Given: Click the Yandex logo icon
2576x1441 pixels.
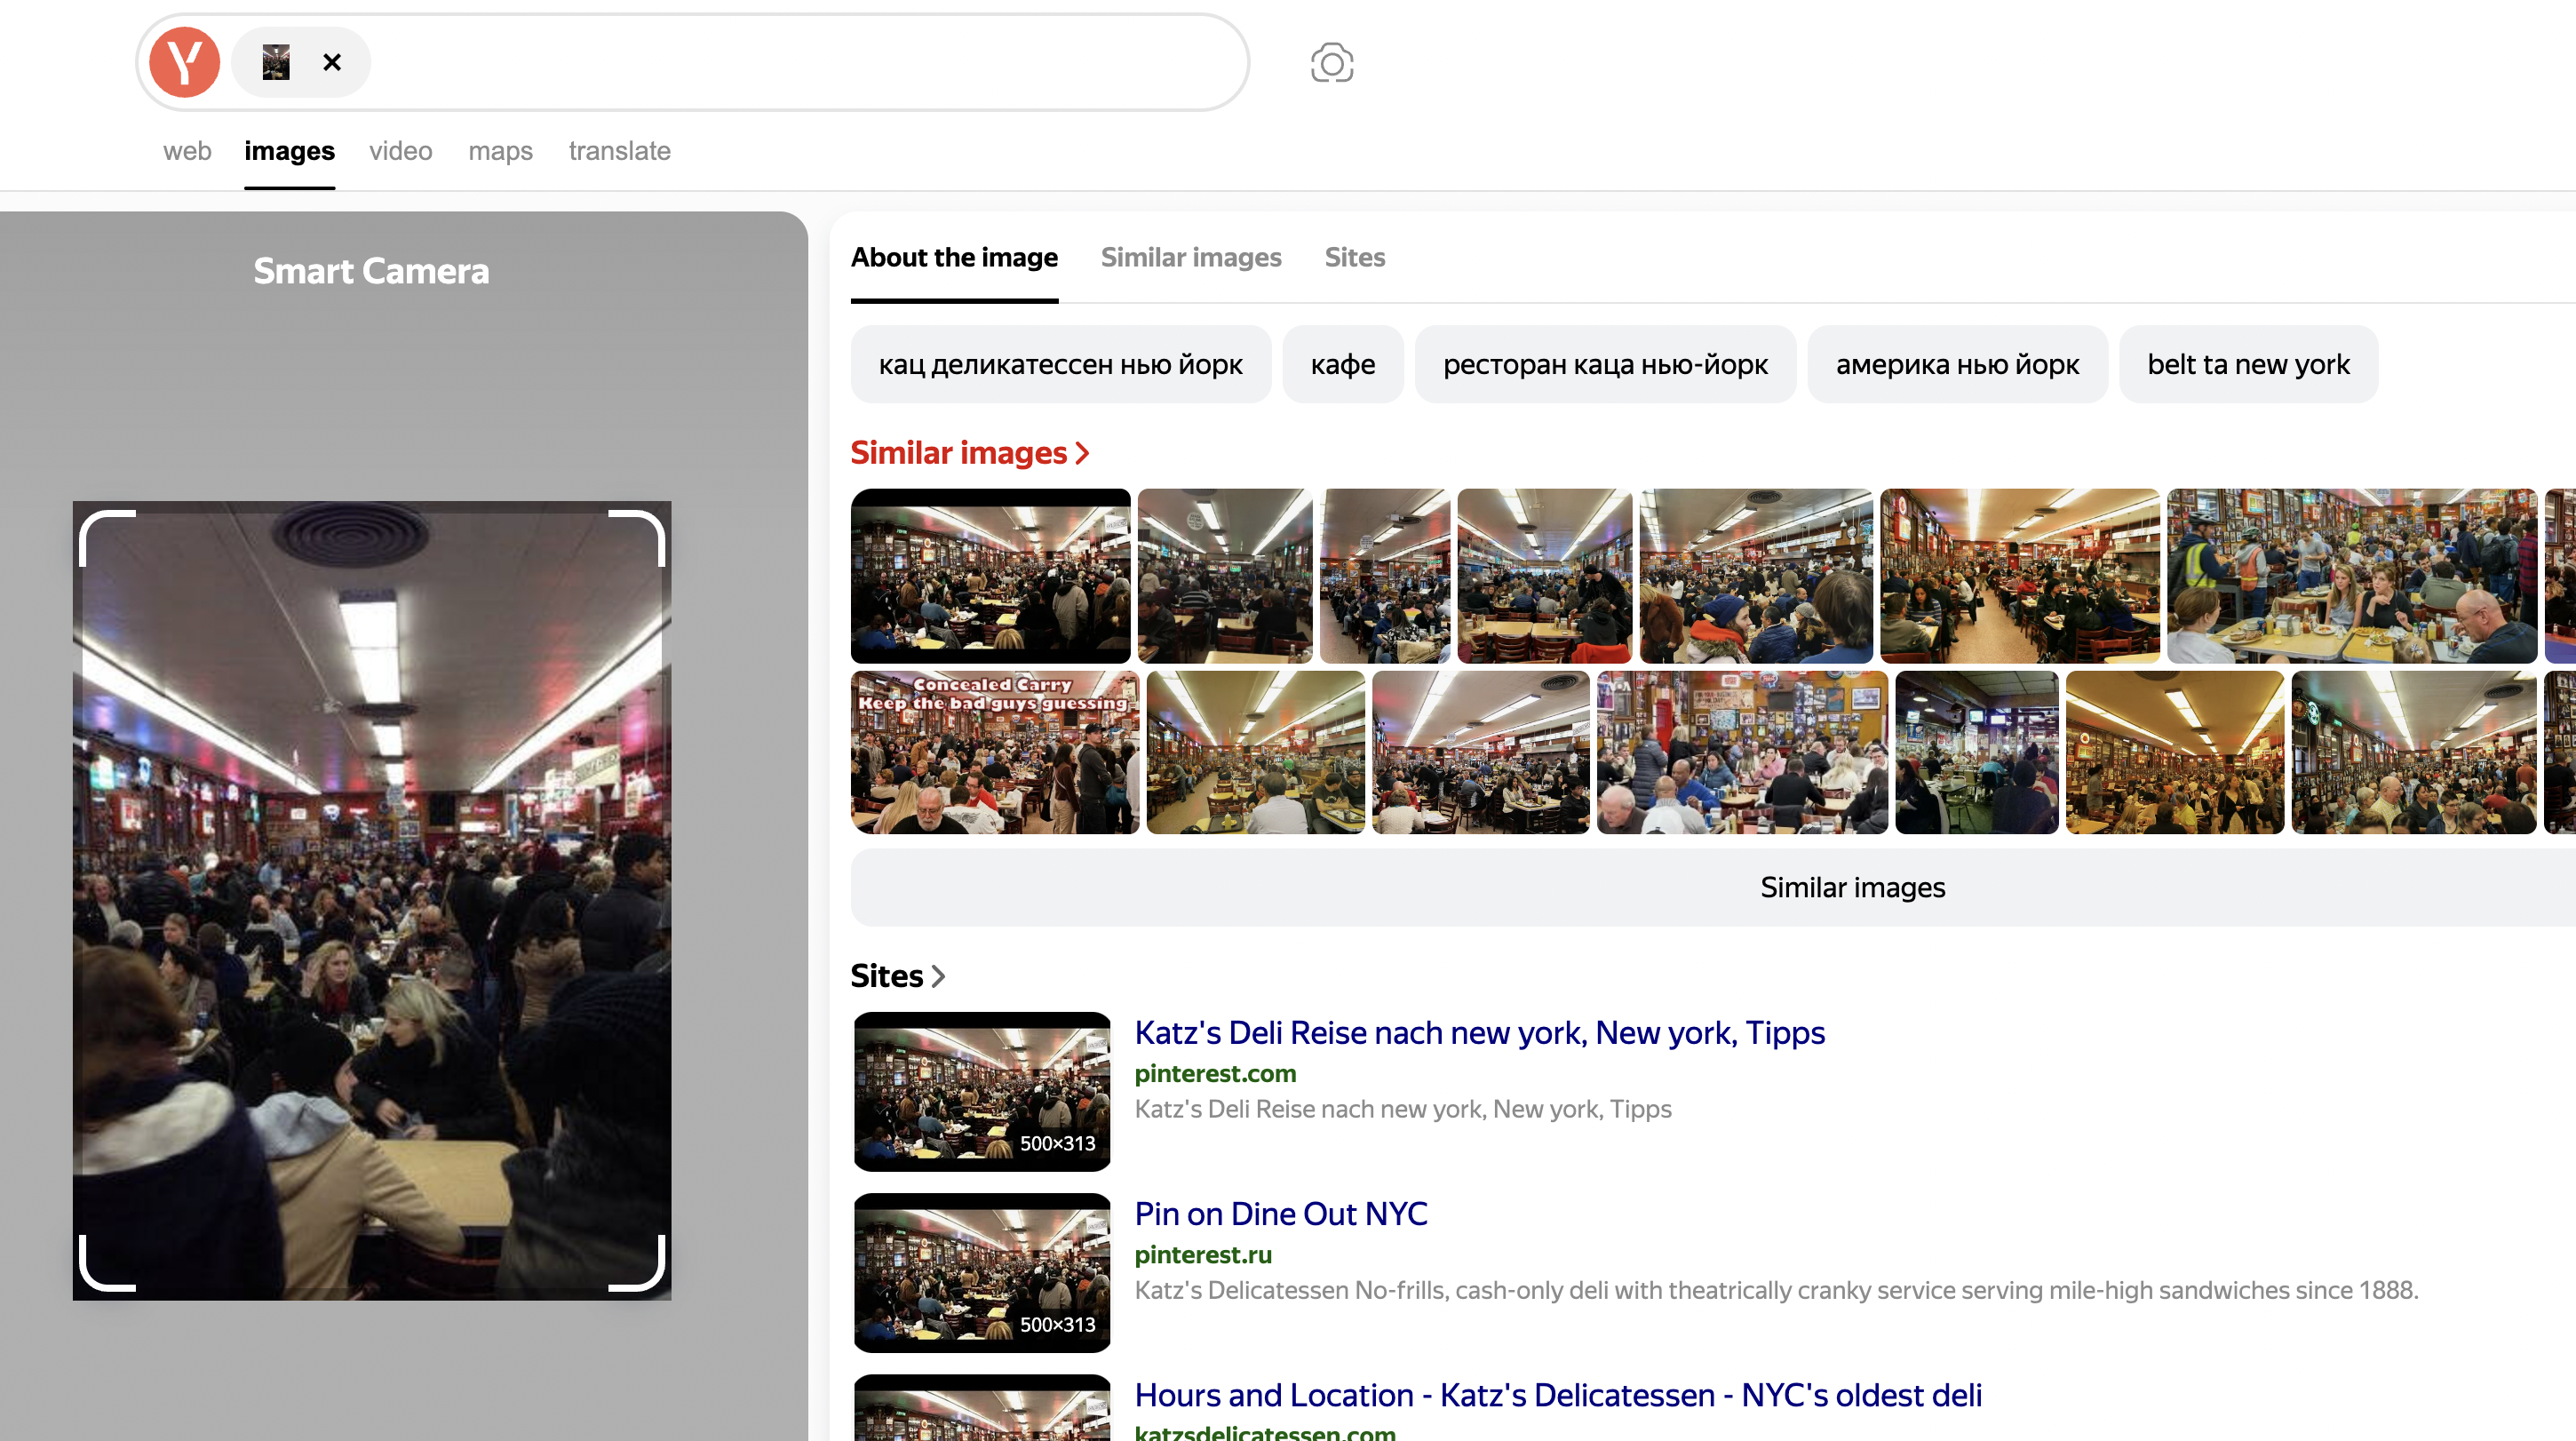Looking at the screenshot, I should 184,62.
